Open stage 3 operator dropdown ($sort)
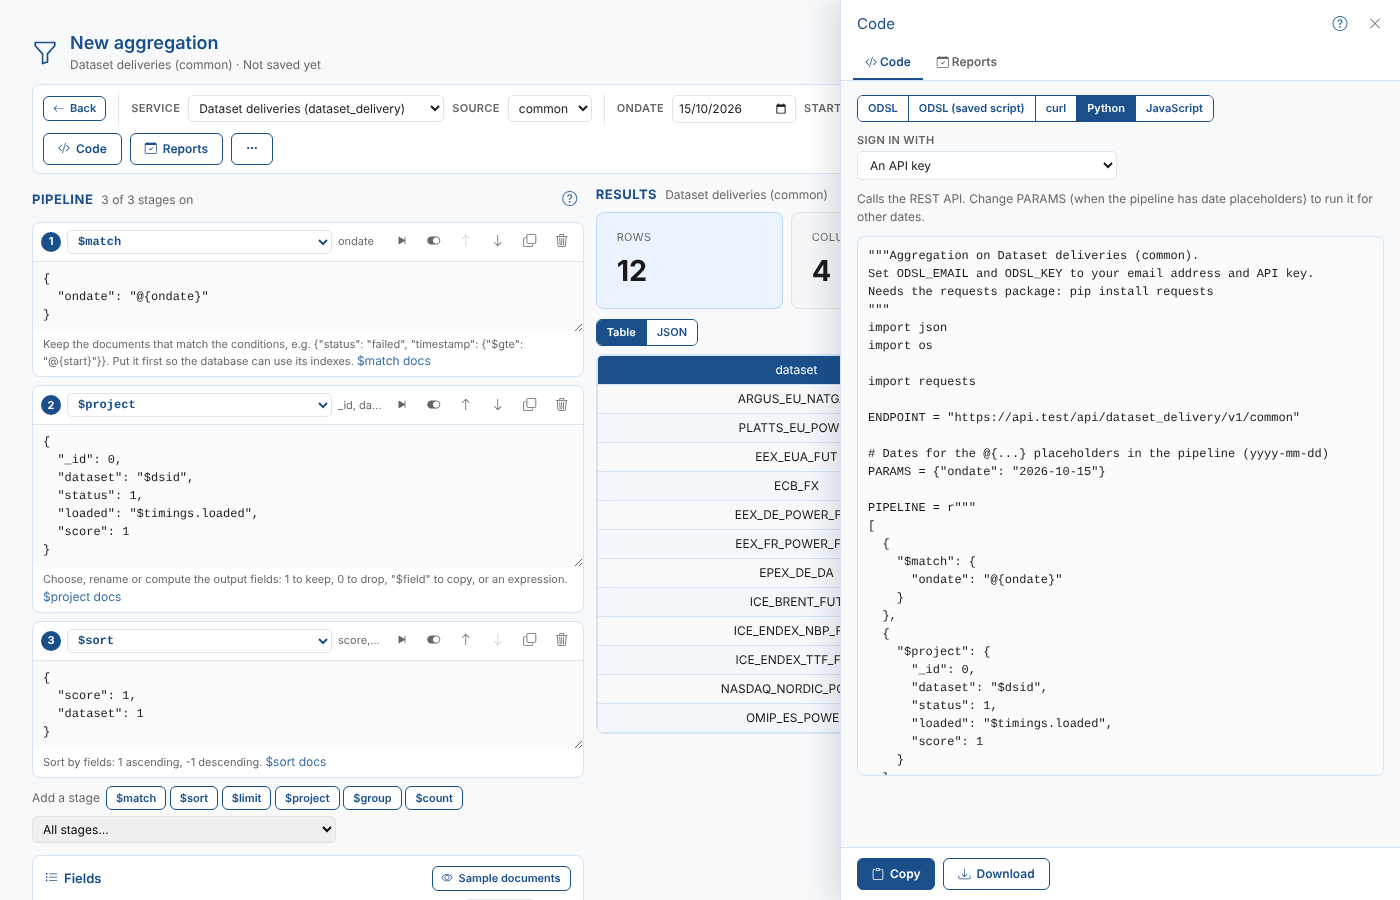 (x=200, y=640)
